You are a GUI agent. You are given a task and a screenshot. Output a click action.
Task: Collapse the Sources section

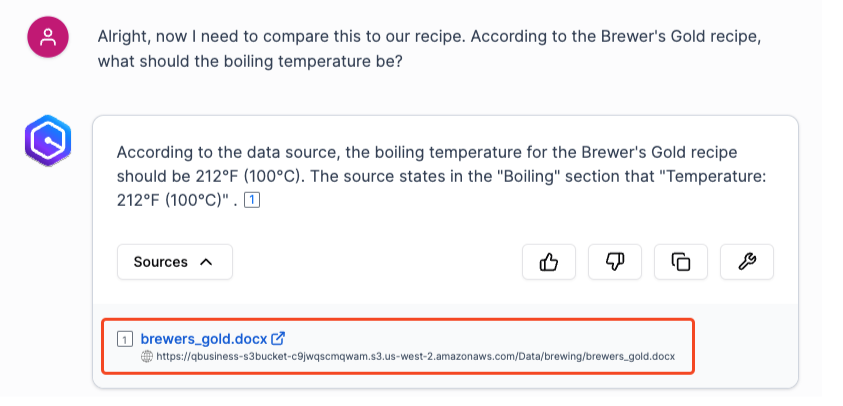174,262
